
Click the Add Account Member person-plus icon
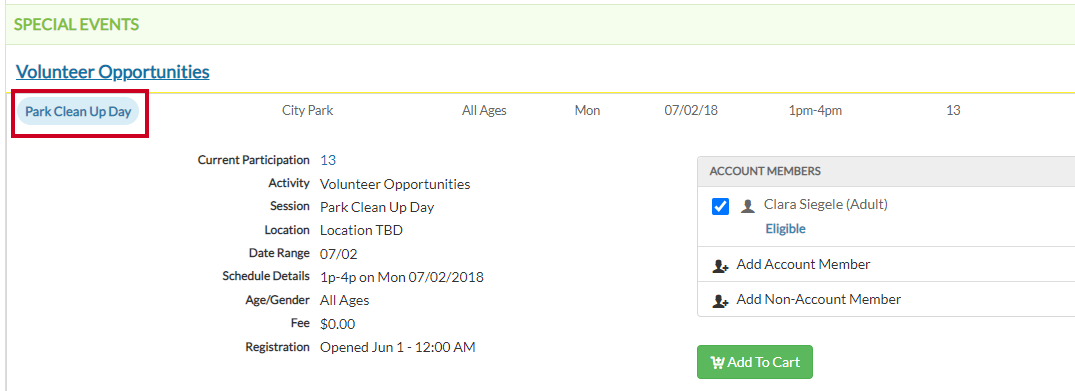pyautogui.click(x=720, y=265)
